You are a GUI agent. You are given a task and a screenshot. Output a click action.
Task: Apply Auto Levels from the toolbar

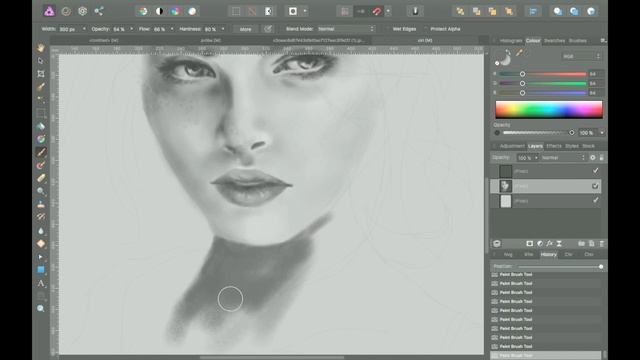(143, 11)
